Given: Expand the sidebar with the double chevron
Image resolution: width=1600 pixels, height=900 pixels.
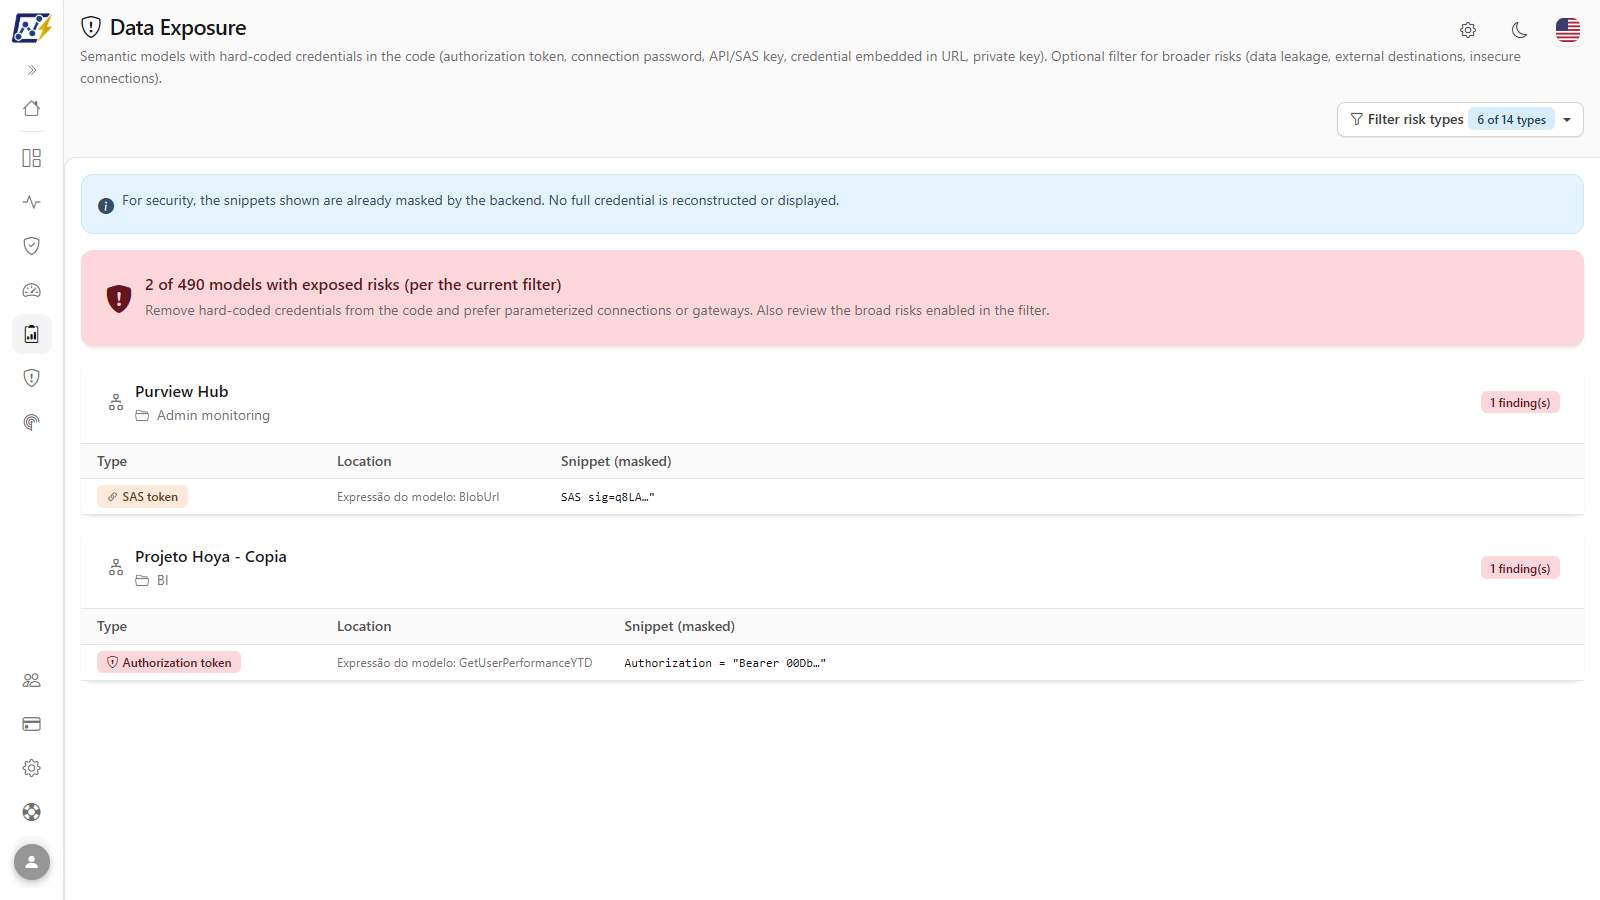Looking at the screenshot, I should click(x=32, y=70).
